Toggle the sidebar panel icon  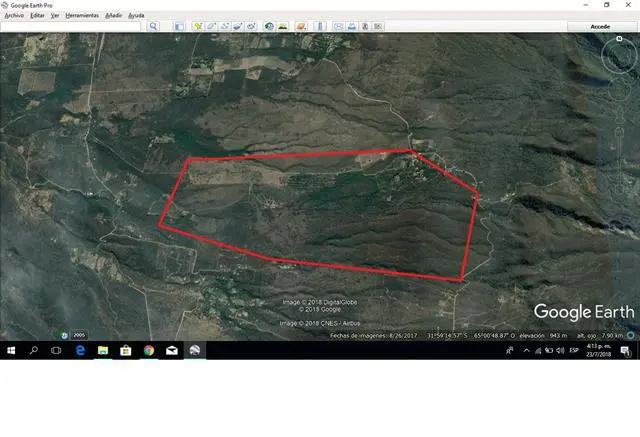tap(179, 27)
